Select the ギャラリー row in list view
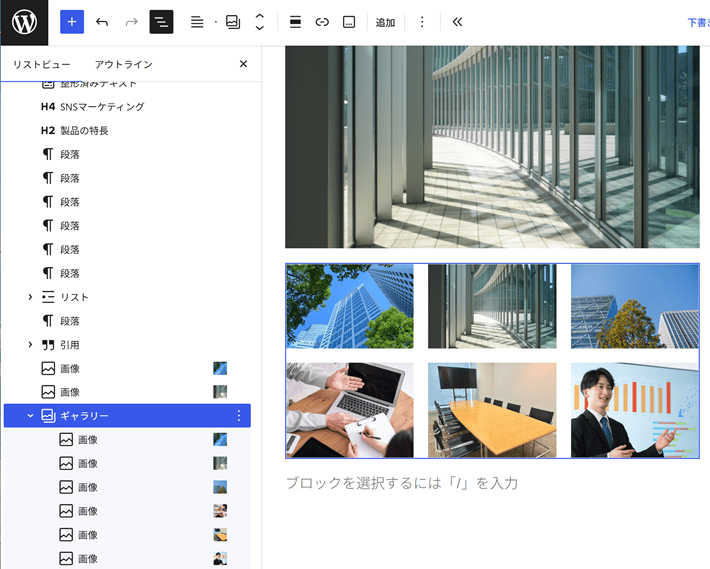This screenshot has width=710, height=569. (x=127, y=416)
